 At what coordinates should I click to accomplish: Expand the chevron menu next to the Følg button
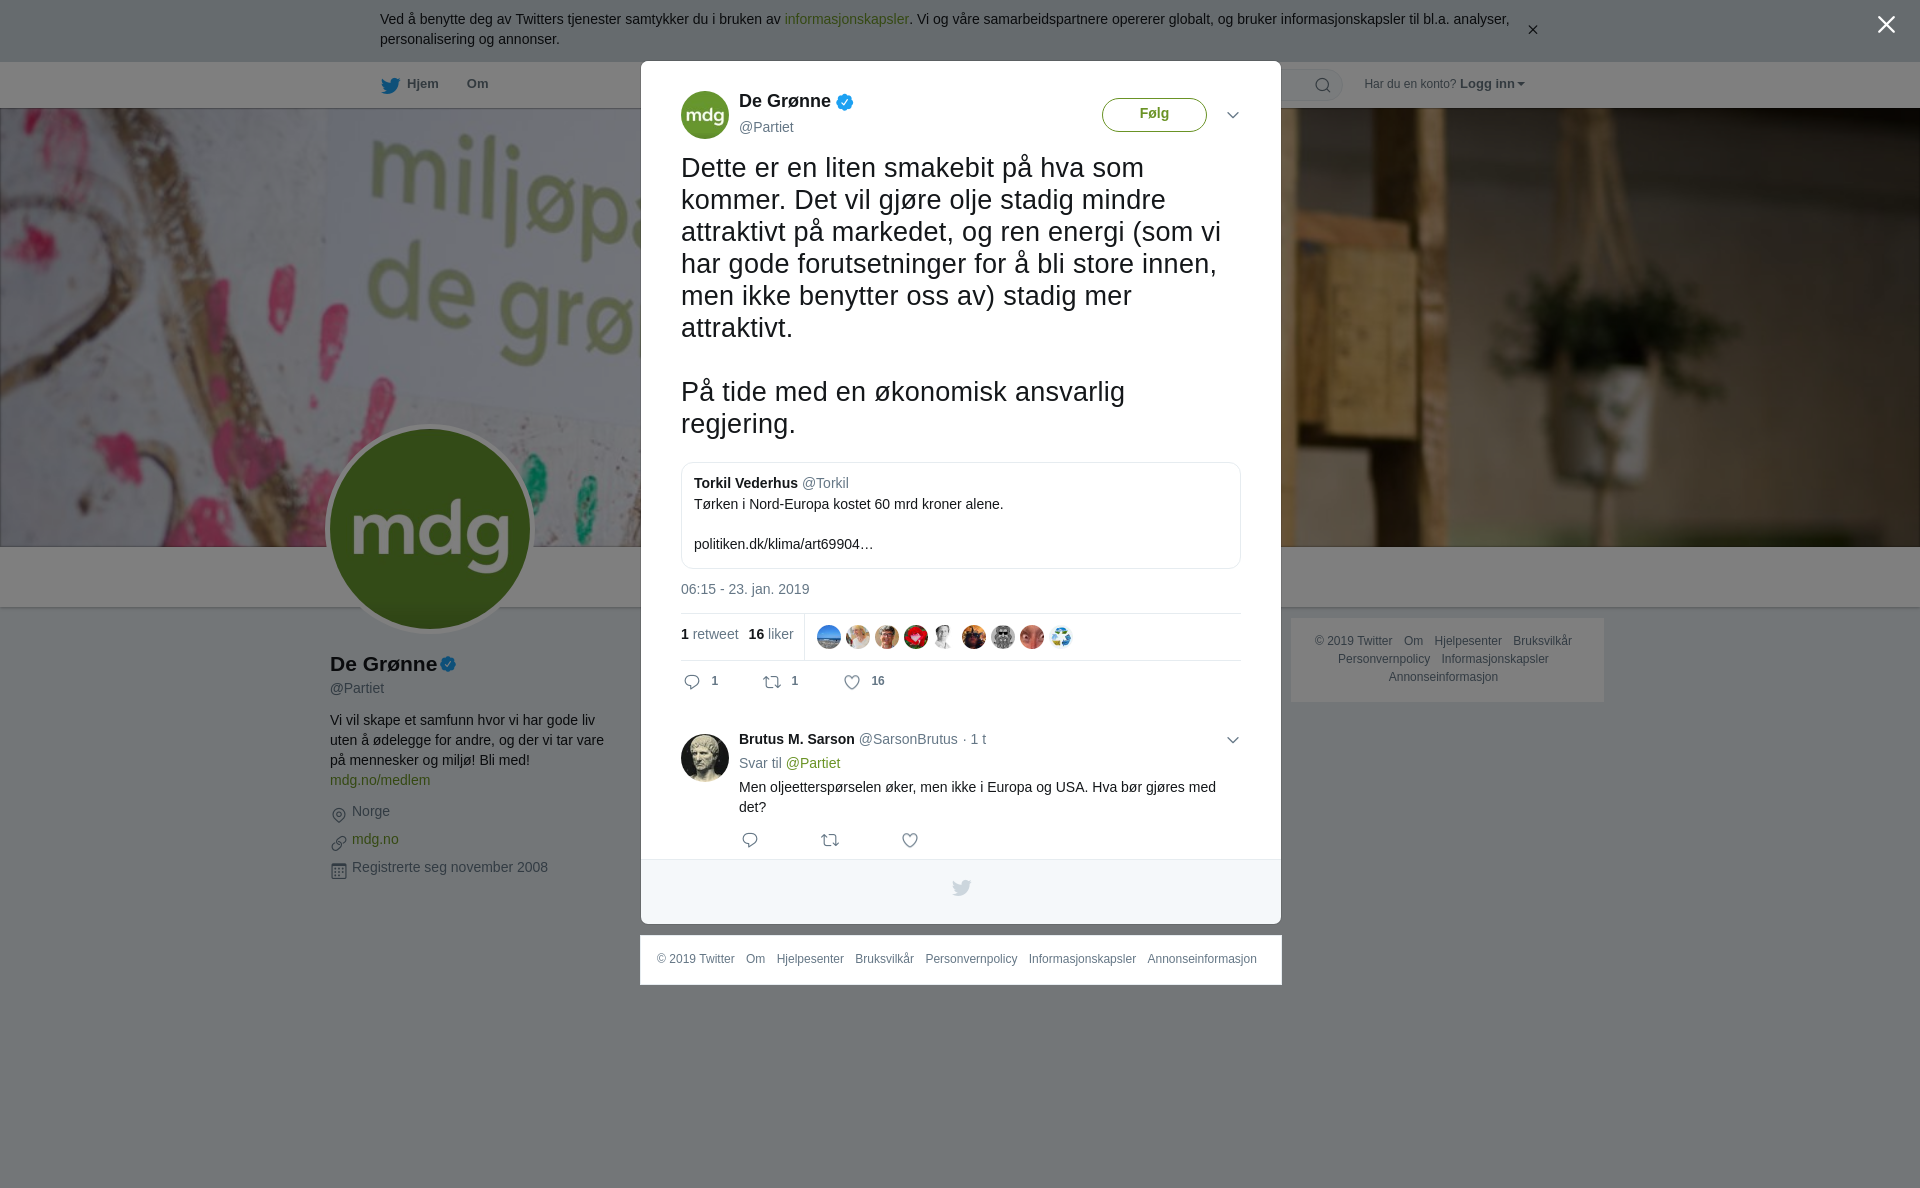pos(1233,115)
